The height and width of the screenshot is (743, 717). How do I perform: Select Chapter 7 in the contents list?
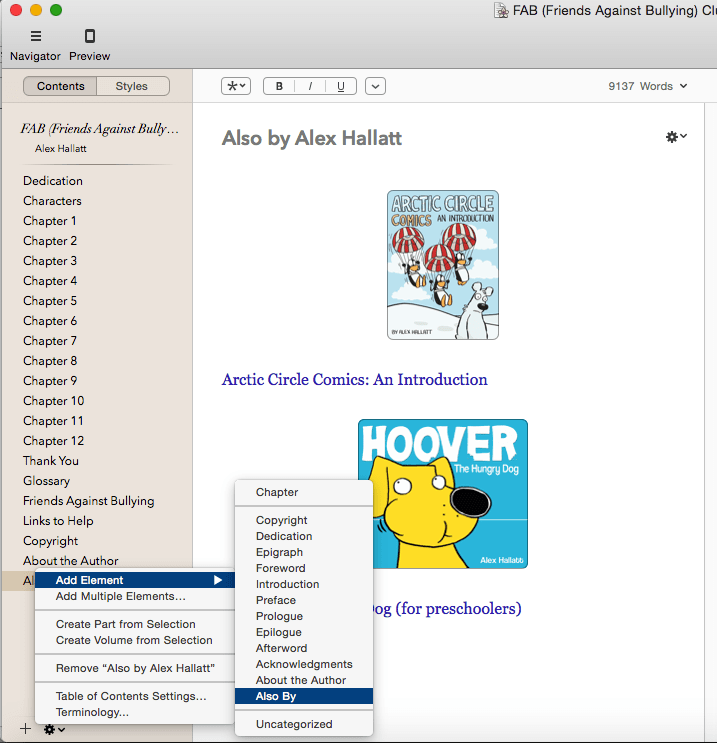(50, 341)
